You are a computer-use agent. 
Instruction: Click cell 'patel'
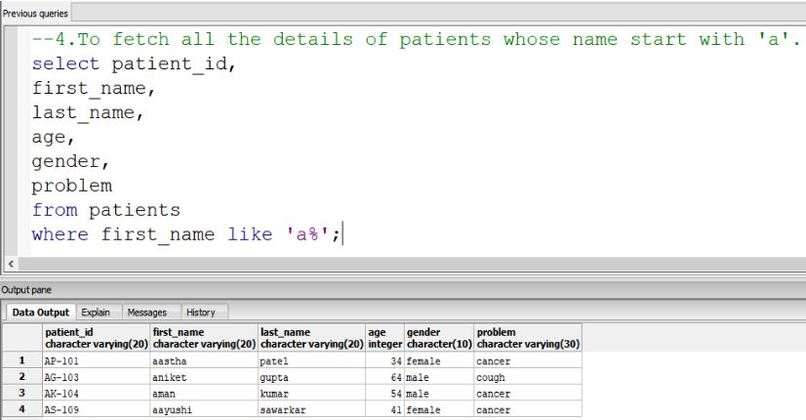[x=312, y=361]
